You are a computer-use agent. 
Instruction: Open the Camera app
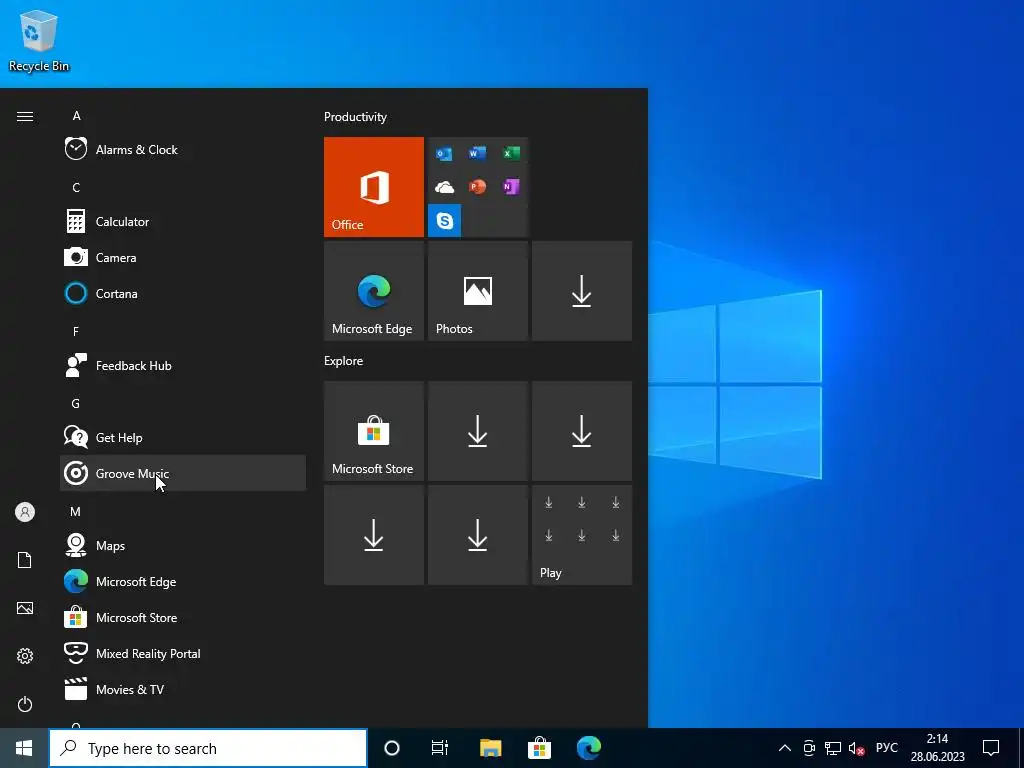point(183,257)
